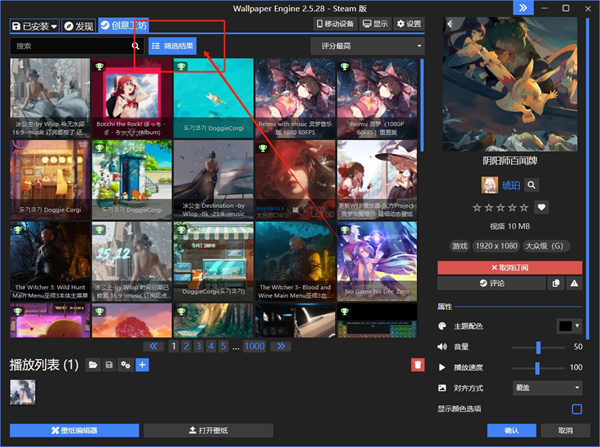
Task: Select No Game No Life Zero wallpaper
Action: (377, 261)
